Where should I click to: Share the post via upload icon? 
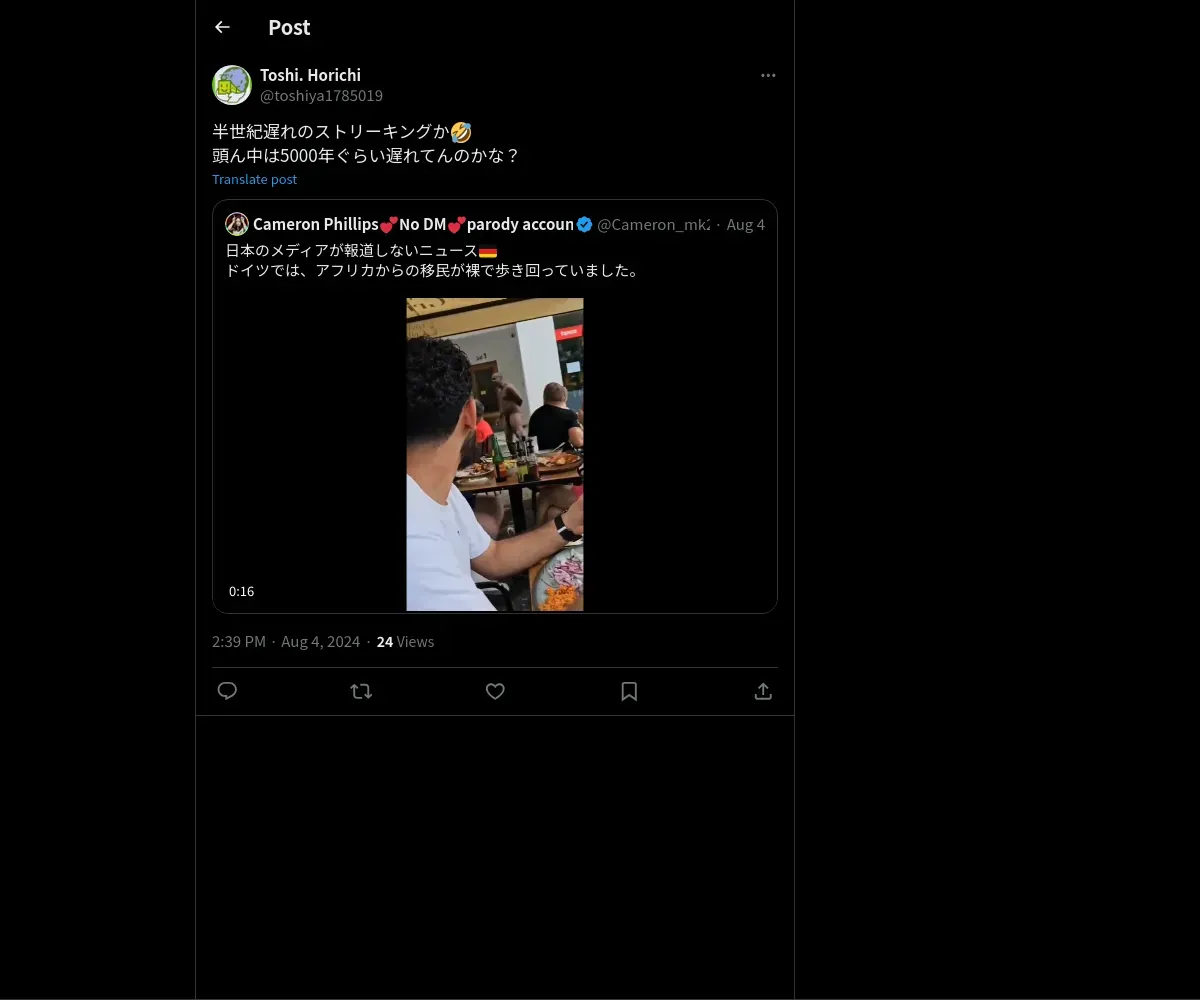click(x=763, y=691)
